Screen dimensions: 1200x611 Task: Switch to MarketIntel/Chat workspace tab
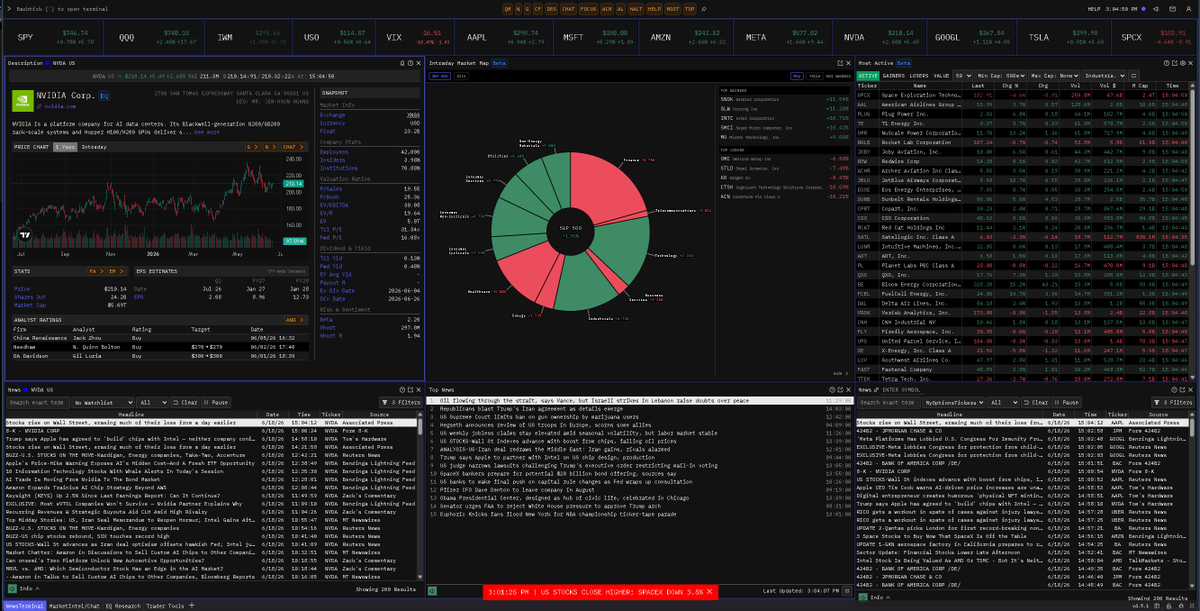point(74,606)
